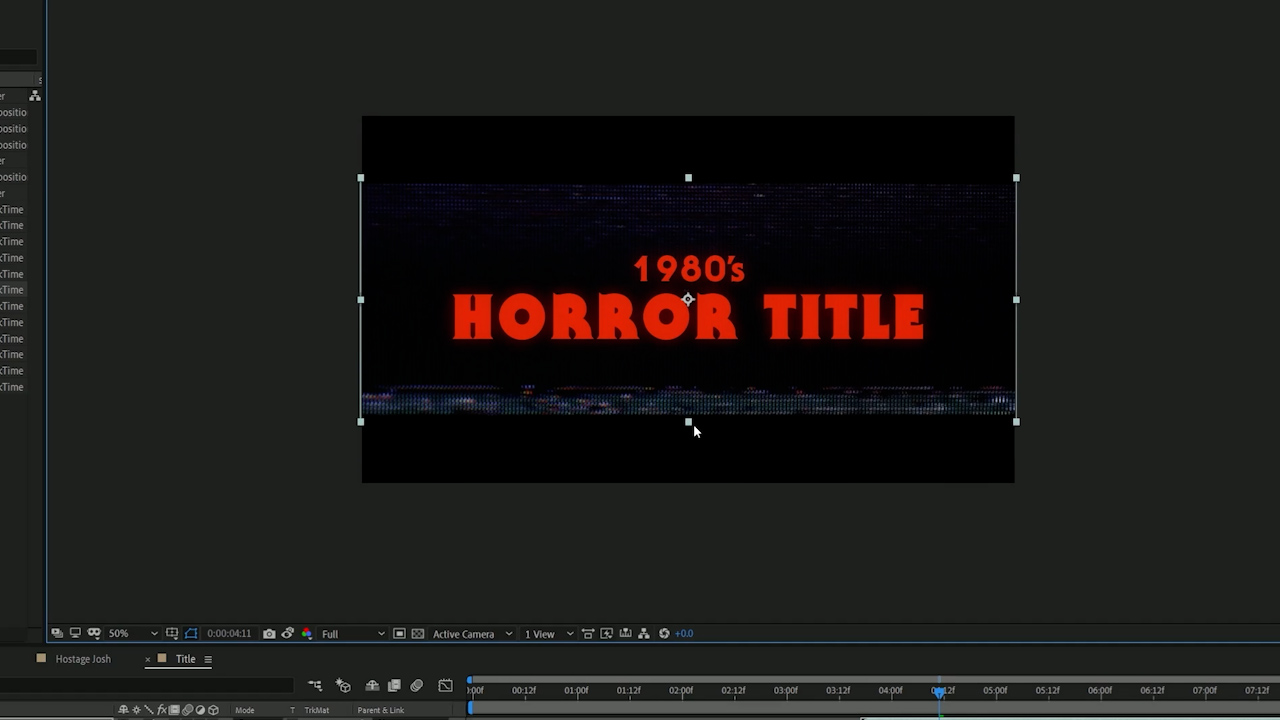Click the TrkMat column header
Viewport: 1280px width, 720px height.
click(x=317, y=710)
